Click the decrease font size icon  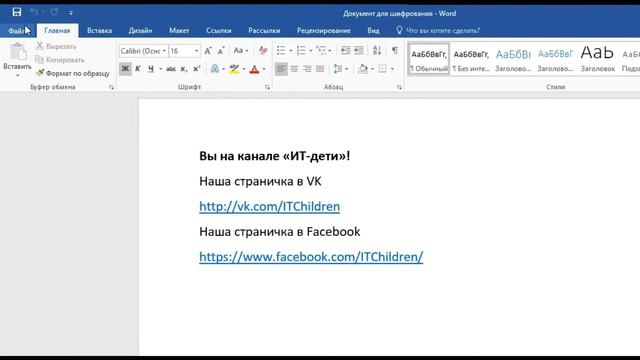(221, 51)
